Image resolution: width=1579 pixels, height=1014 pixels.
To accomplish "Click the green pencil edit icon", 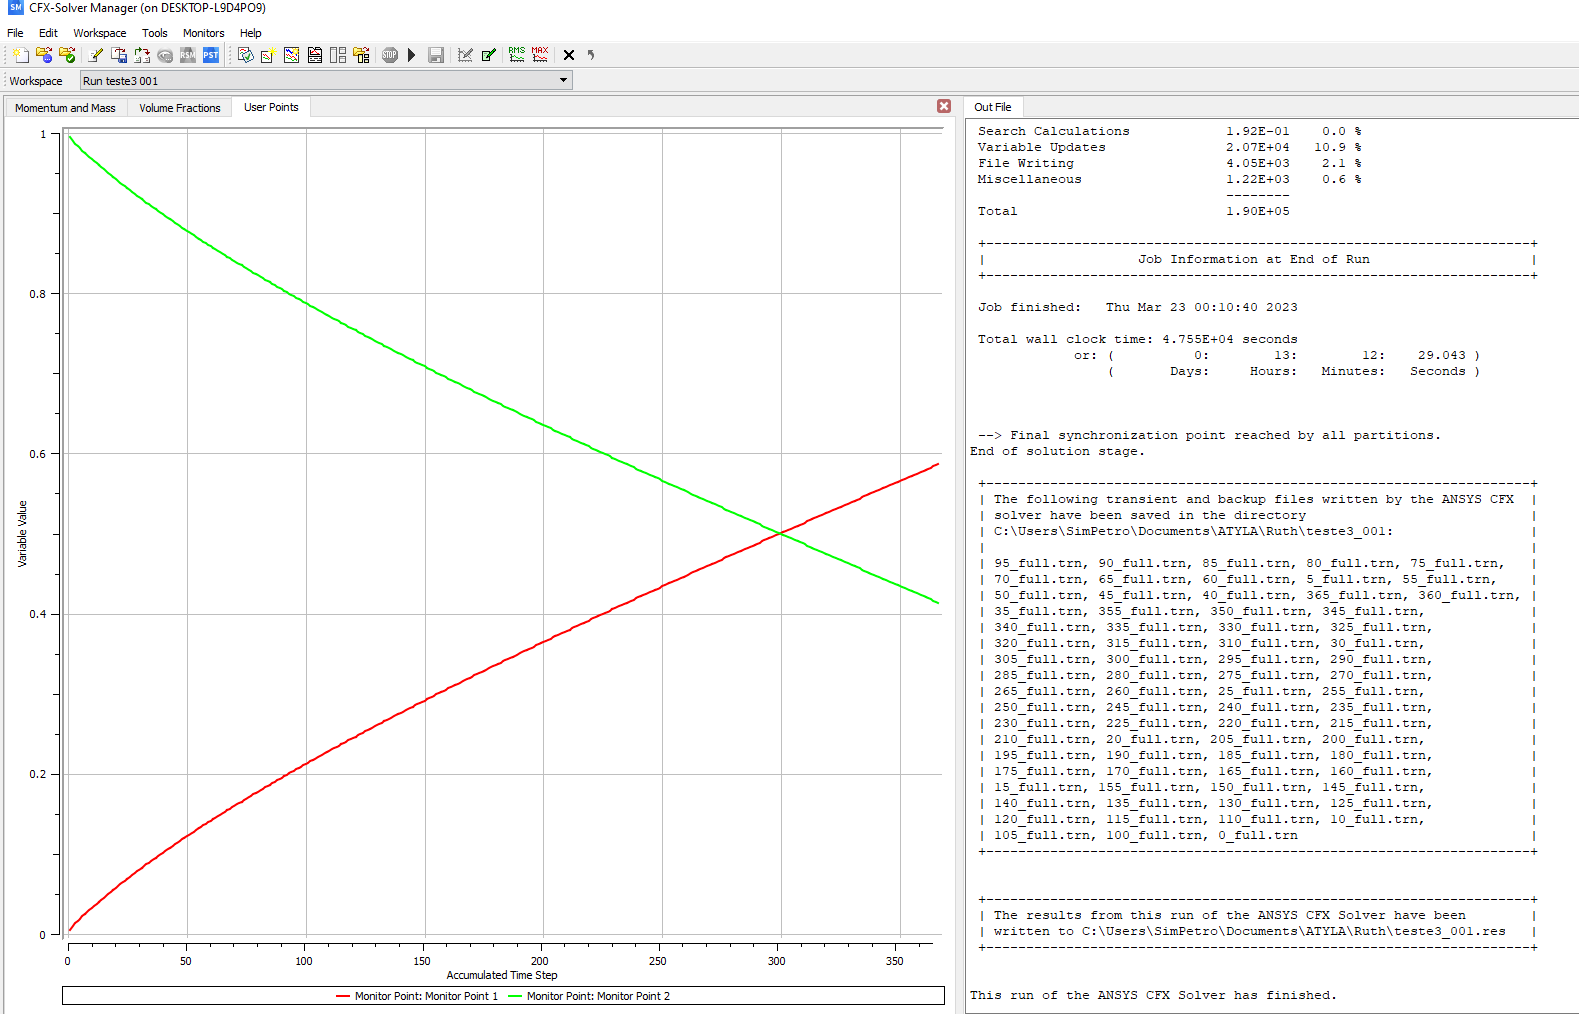I will click(x=488, y=55).
